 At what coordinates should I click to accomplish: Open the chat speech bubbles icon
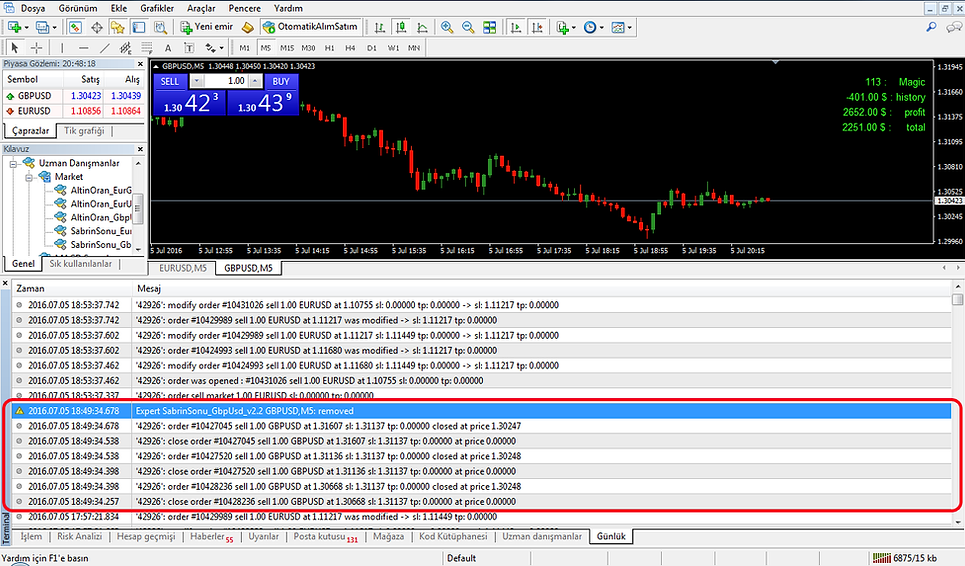click(x=954, y=27)
